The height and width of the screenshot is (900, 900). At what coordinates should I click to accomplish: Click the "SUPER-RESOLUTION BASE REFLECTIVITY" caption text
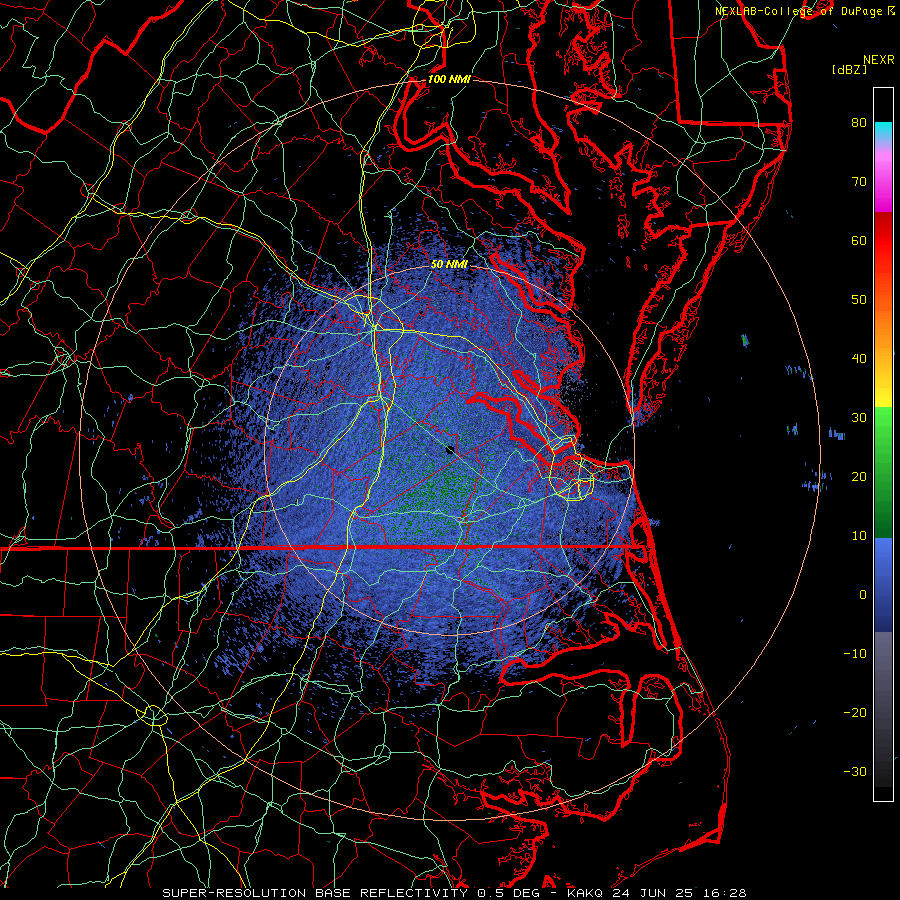pos(316,893)
